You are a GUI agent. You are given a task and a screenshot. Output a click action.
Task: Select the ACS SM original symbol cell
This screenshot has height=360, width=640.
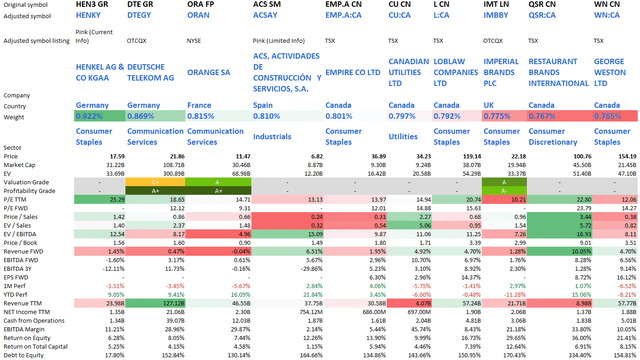coord(267,4)
